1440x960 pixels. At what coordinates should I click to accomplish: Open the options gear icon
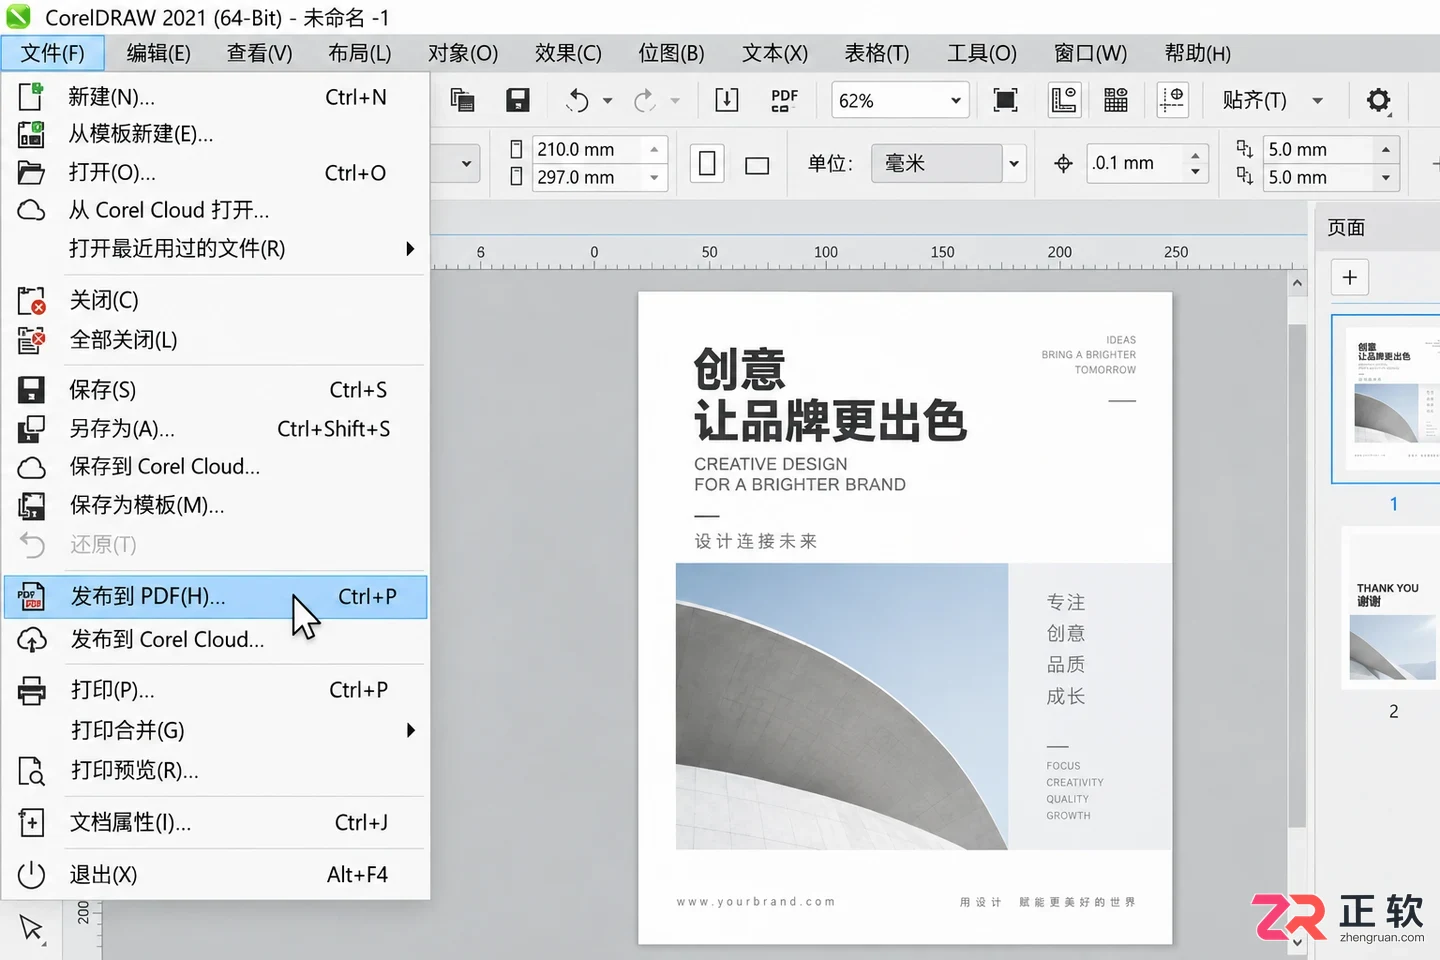tap(1379, 100)
